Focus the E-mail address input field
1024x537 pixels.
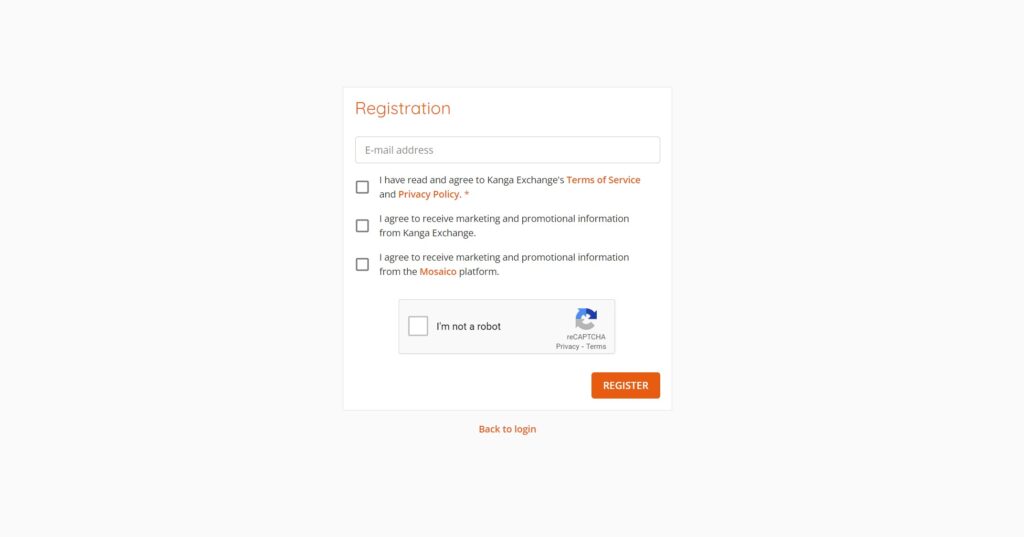click(x=507, y=150)
